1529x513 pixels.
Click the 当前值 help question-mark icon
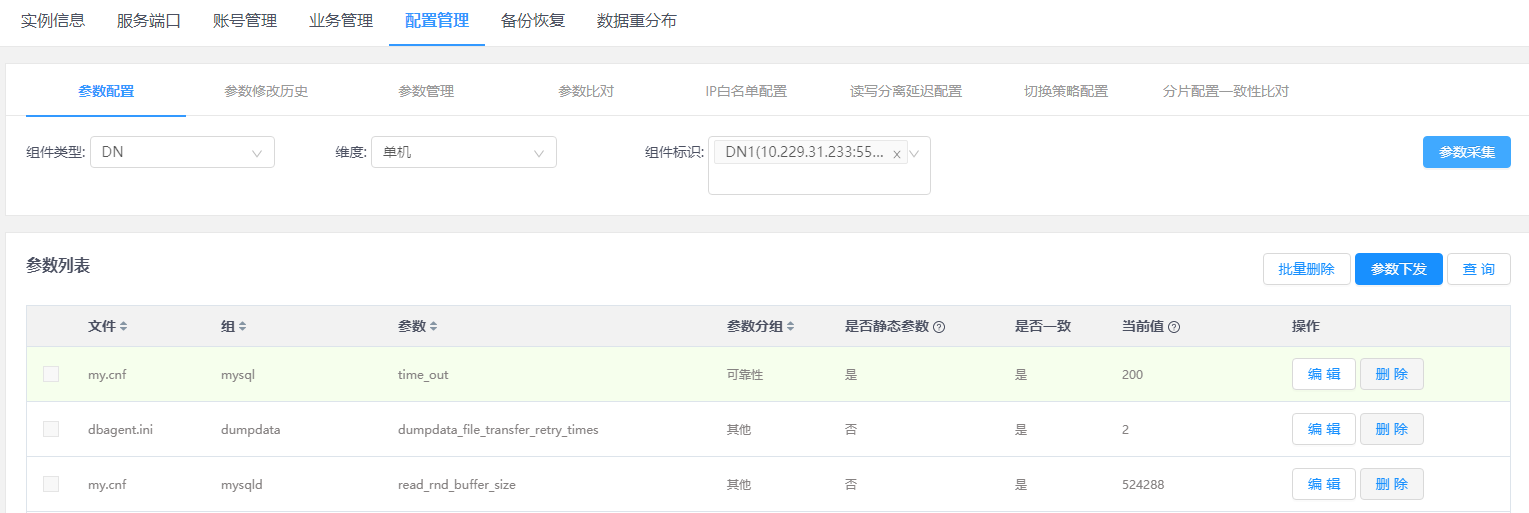point(1174,327)
